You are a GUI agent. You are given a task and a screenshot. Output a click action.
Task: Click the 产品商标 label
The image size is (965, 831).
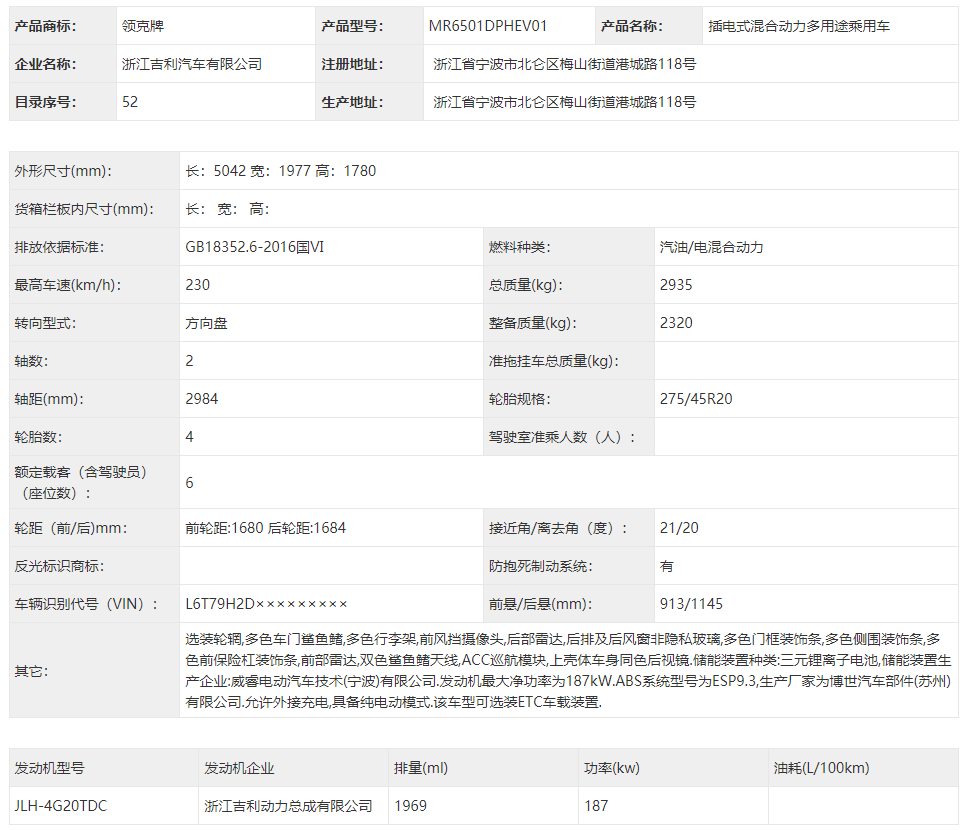(x=45, y=26)
